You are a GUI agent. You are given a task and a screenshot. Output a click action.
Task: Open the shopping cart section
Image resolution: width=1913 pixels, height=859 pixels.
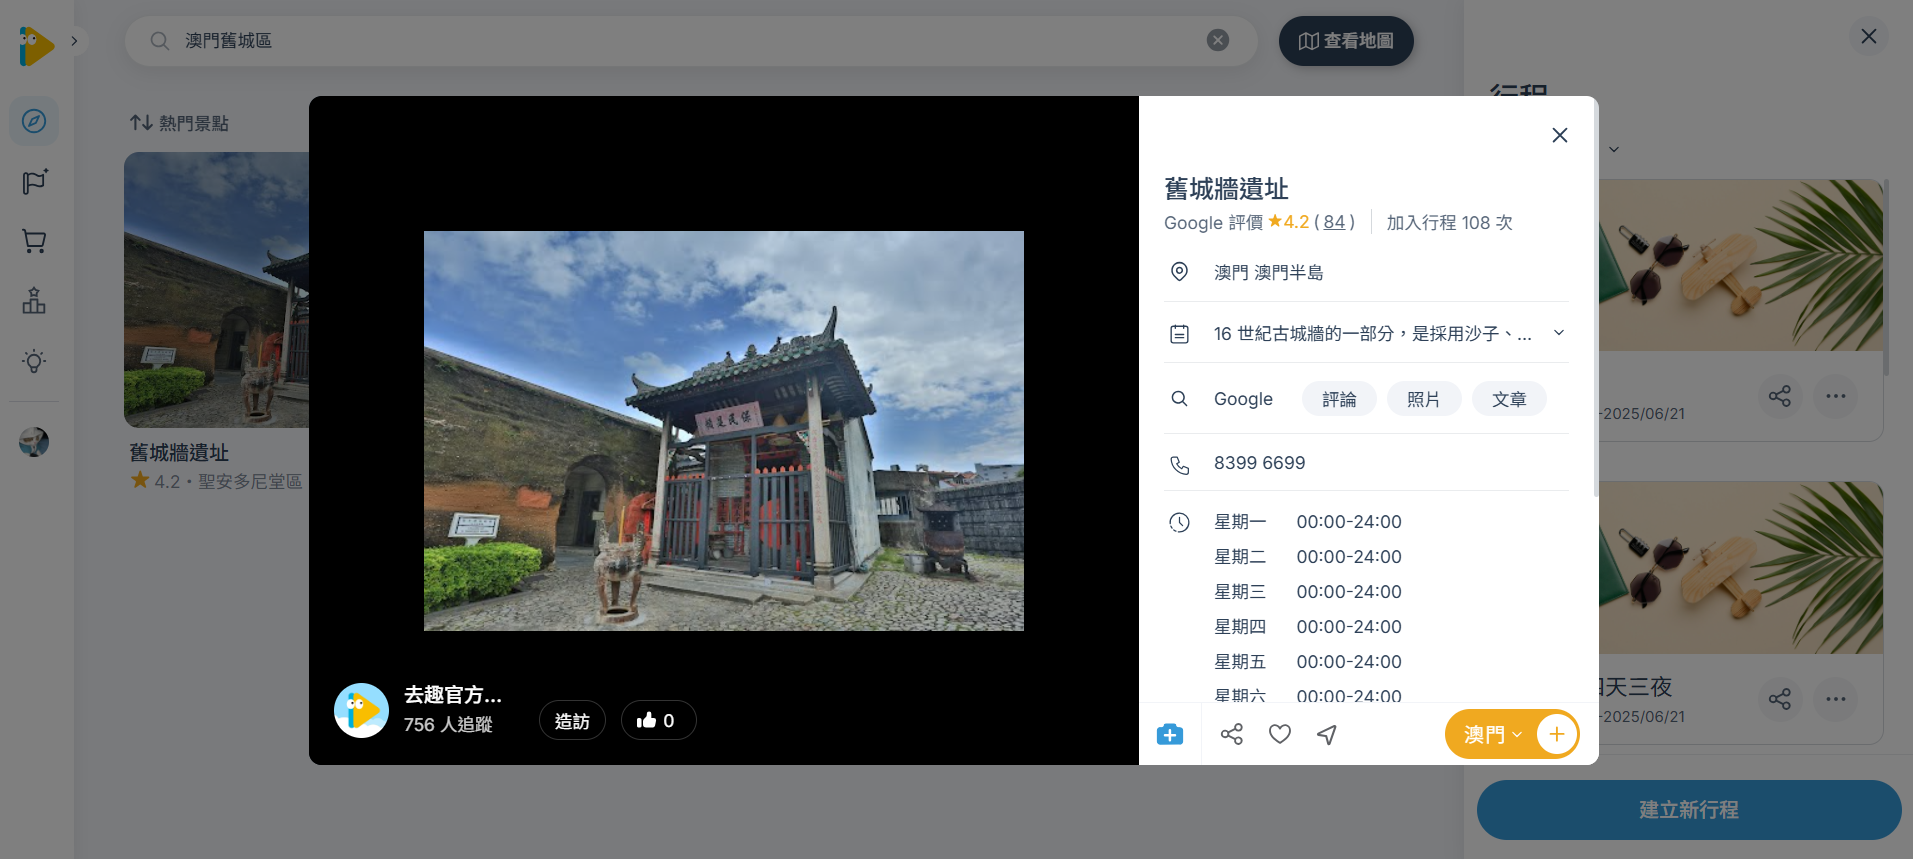(34, 241)
